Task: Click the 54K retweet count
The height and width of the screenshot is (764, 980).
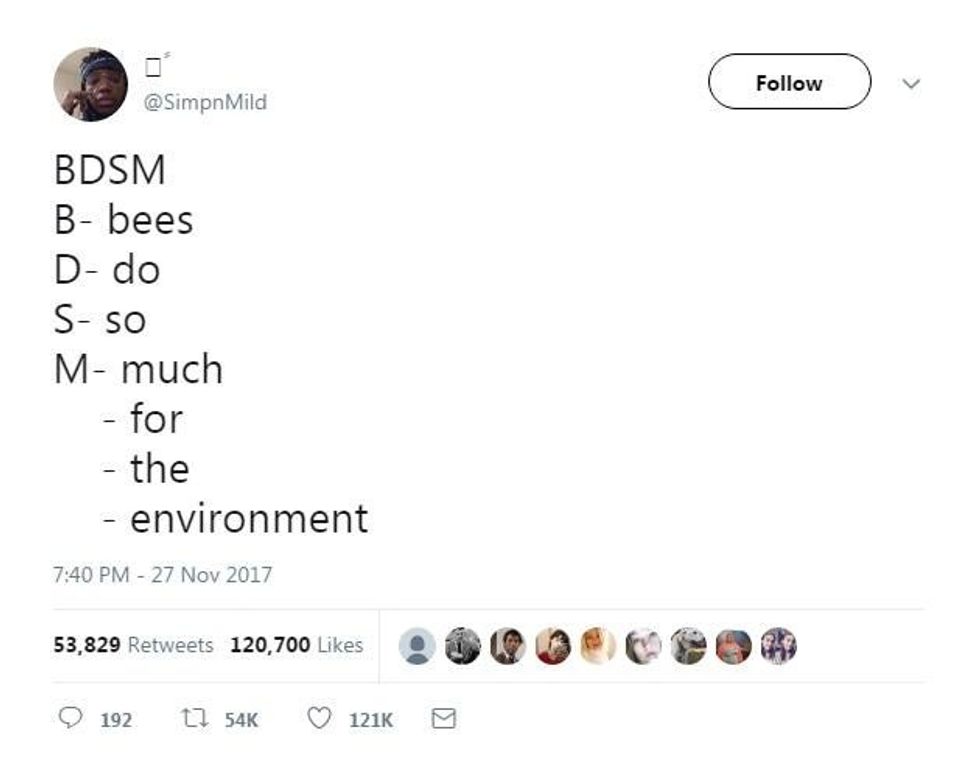Action: pos(242,720)
